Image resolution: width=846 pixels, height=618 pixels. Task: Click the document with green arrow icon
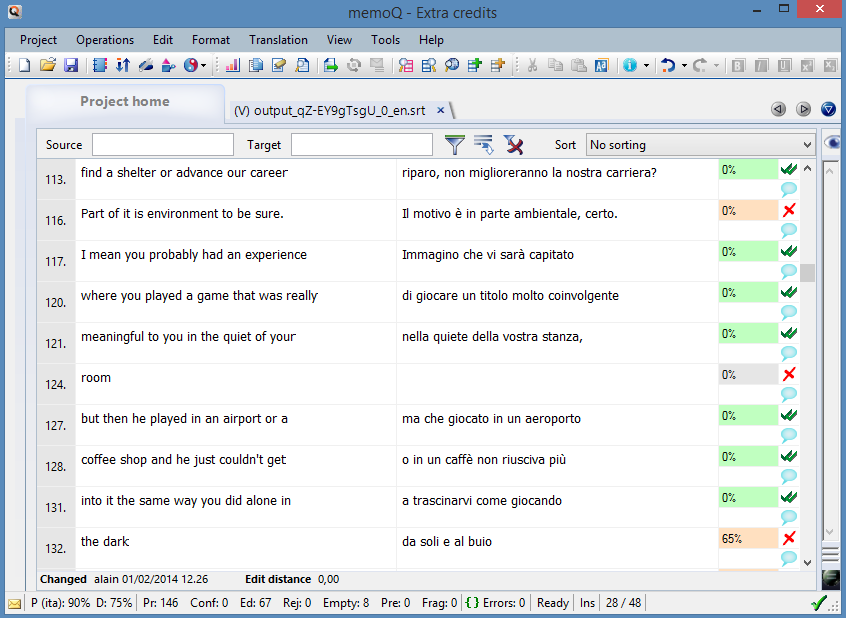331,65
